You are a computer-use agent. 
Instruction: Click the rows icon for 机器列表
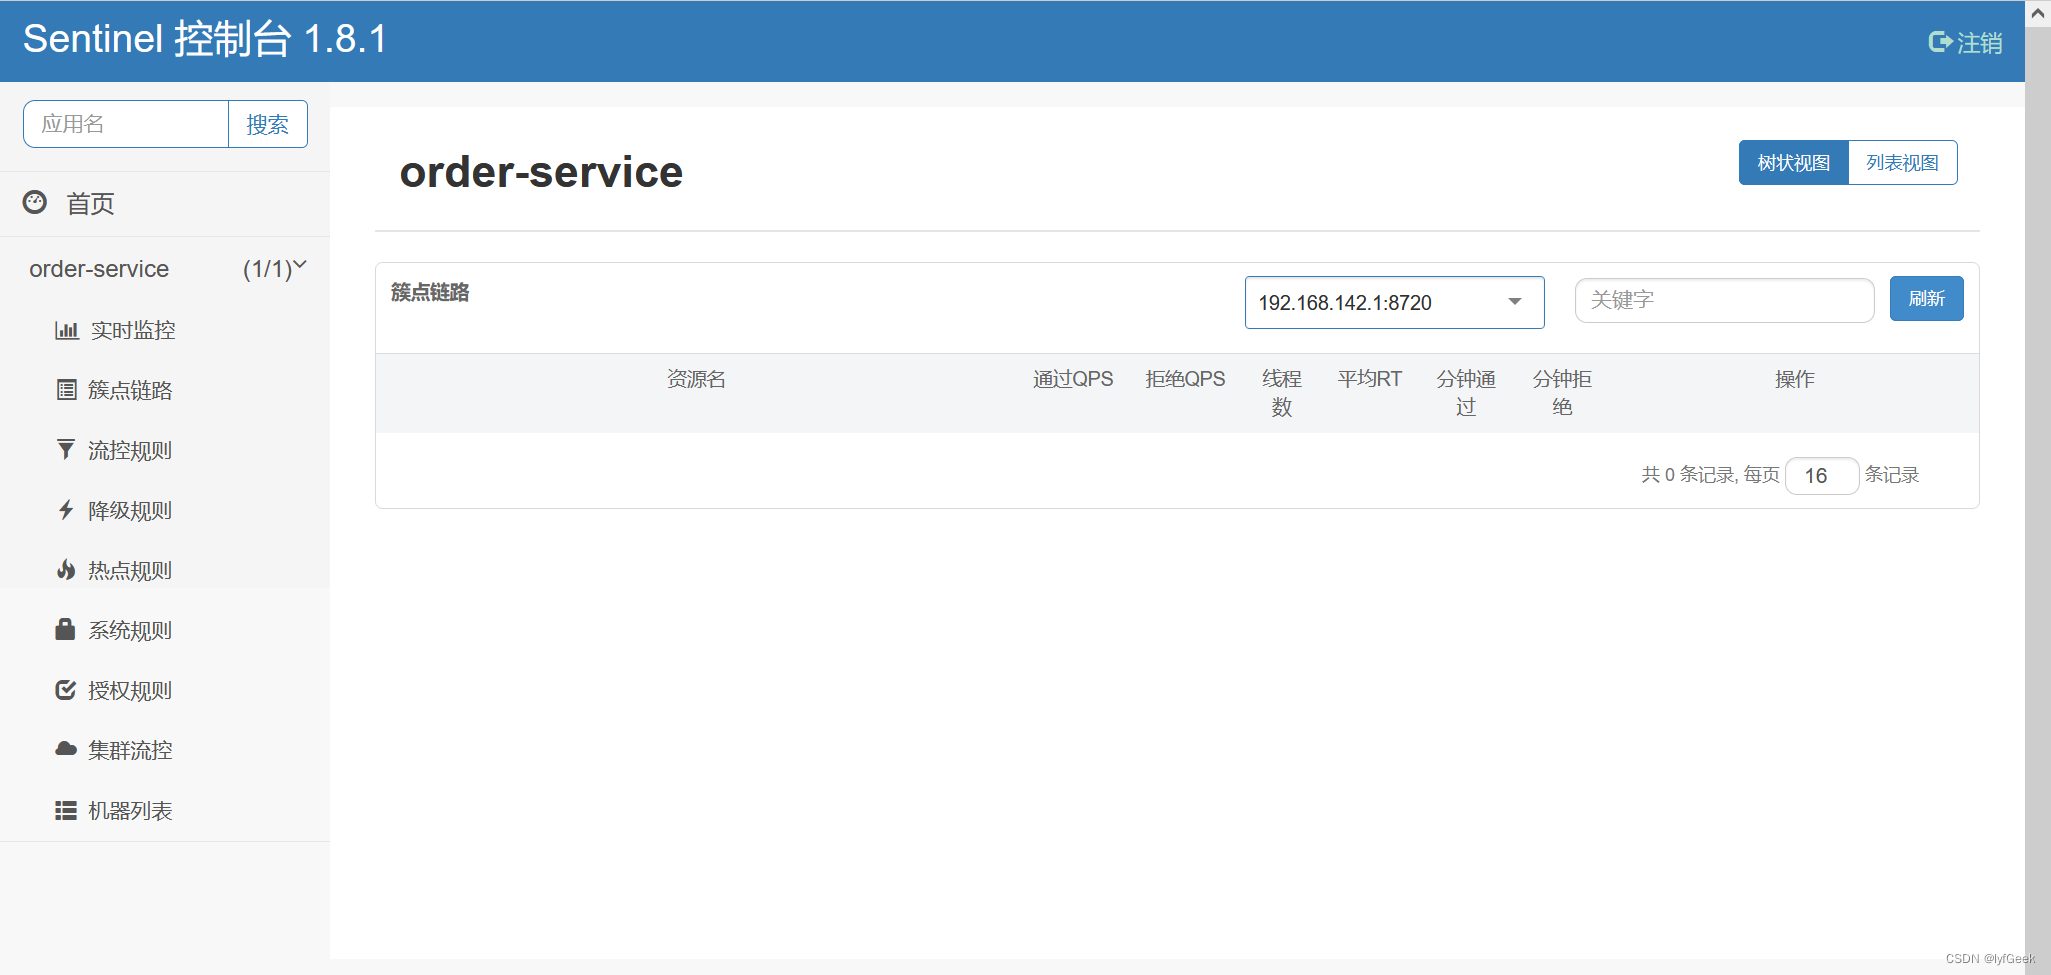66,810
